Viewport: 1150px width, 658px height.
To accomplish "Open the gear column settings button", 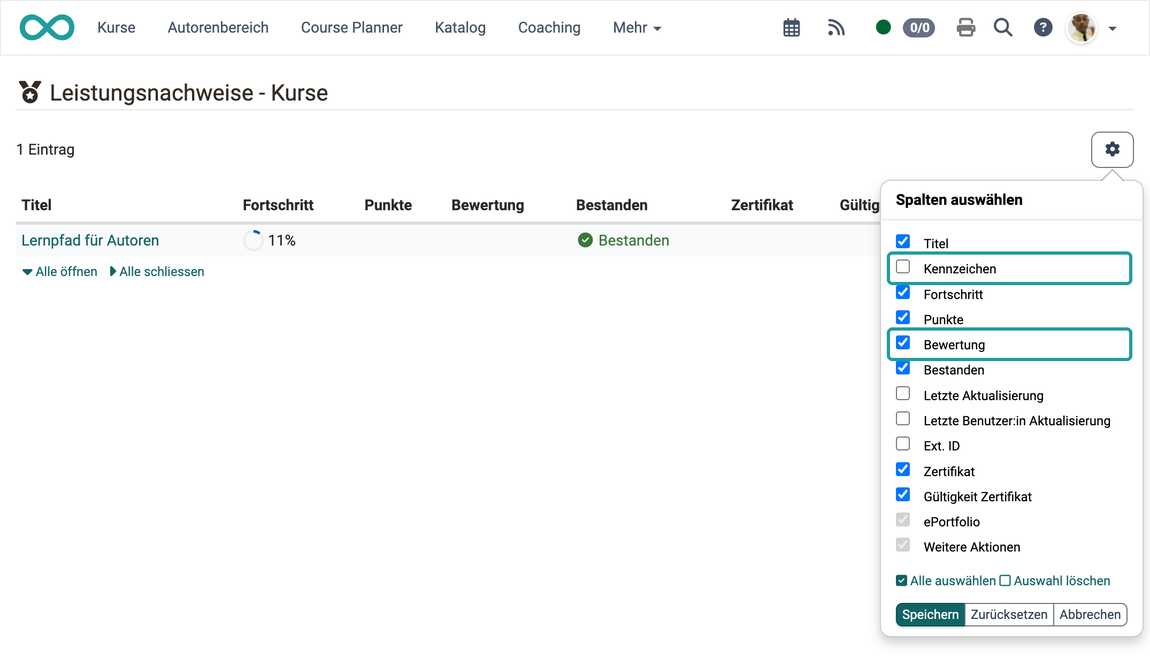I will point(1113,150).
